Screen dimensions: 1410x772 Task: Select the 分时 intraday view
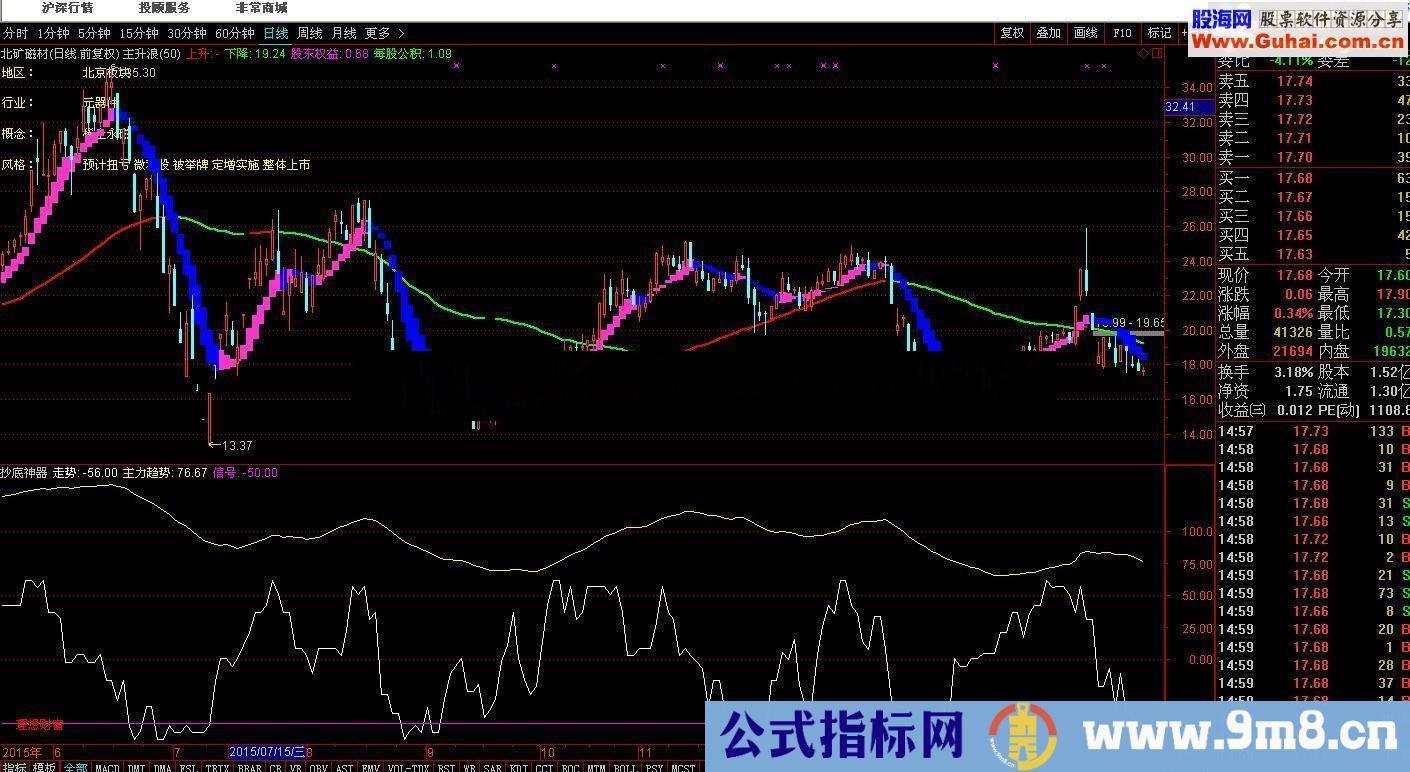16,32
